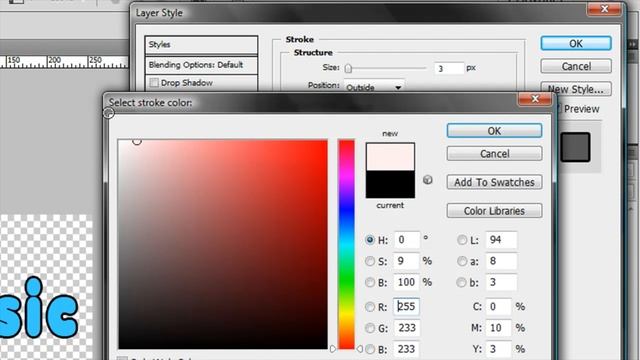Click the color picker circle in field

(137, 141)
